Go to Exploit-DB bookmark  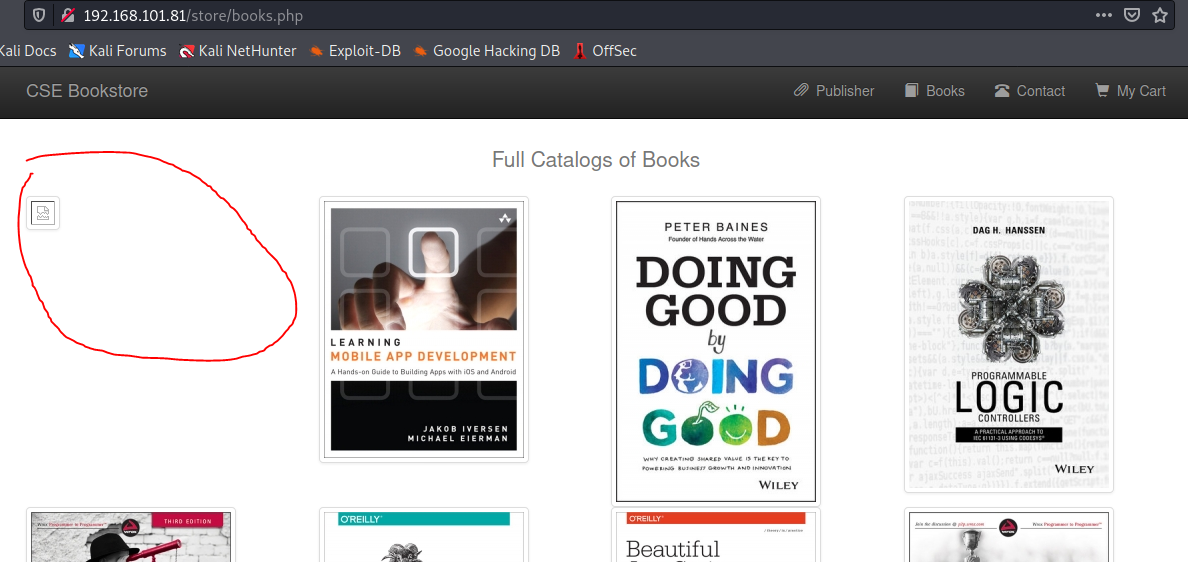(355, 50)
